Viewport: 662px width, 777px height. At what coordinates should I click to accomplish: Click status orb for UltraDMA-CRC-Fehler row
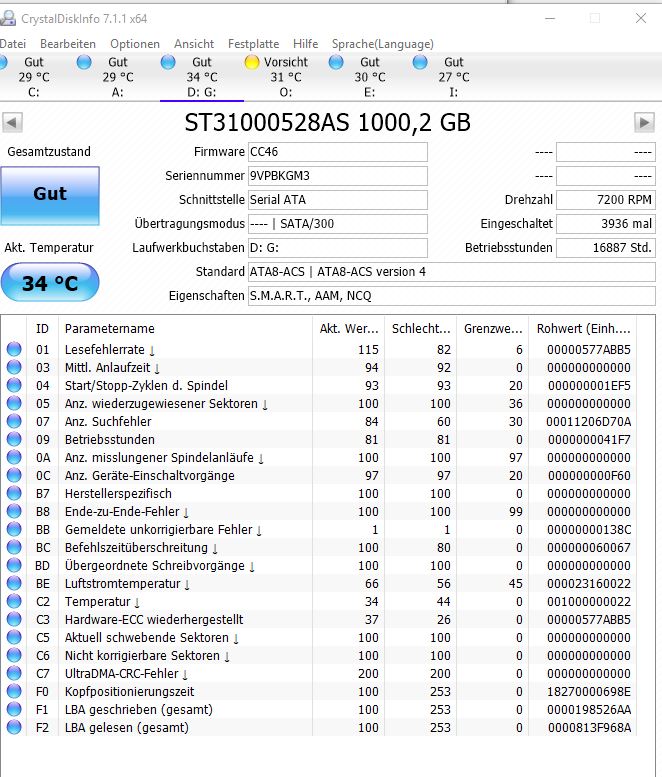pos(14,673)
